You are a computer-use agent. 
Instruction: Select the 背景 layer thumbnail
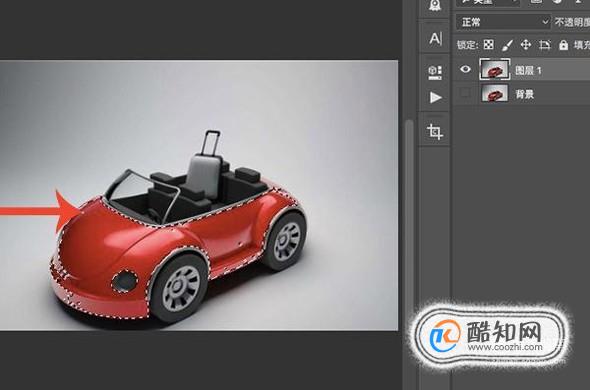tap(495, 93)
